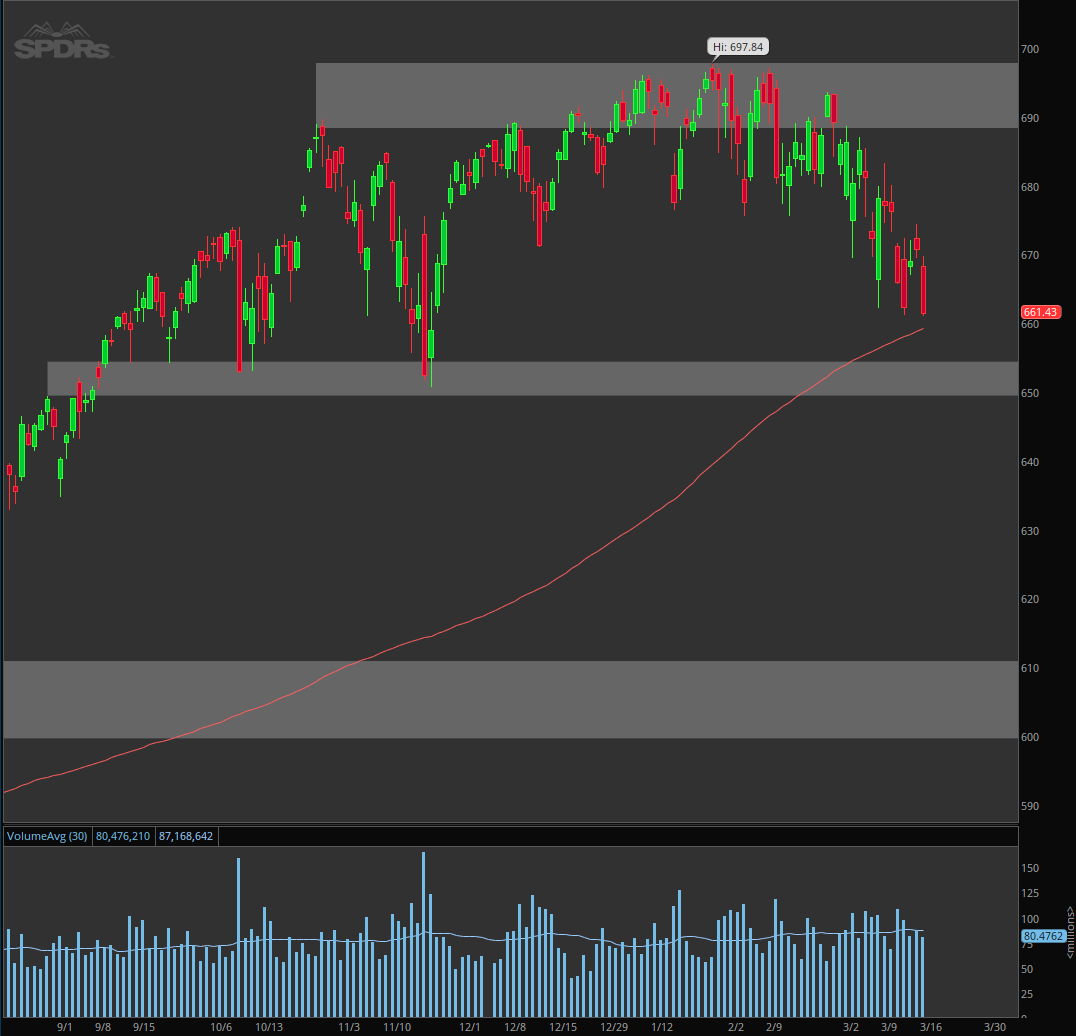This screenshot has height=1036, width=1076.
Task: Click the Hi: 697.84 price bubble
Action: pyautogui.click(x=738, y=47)
